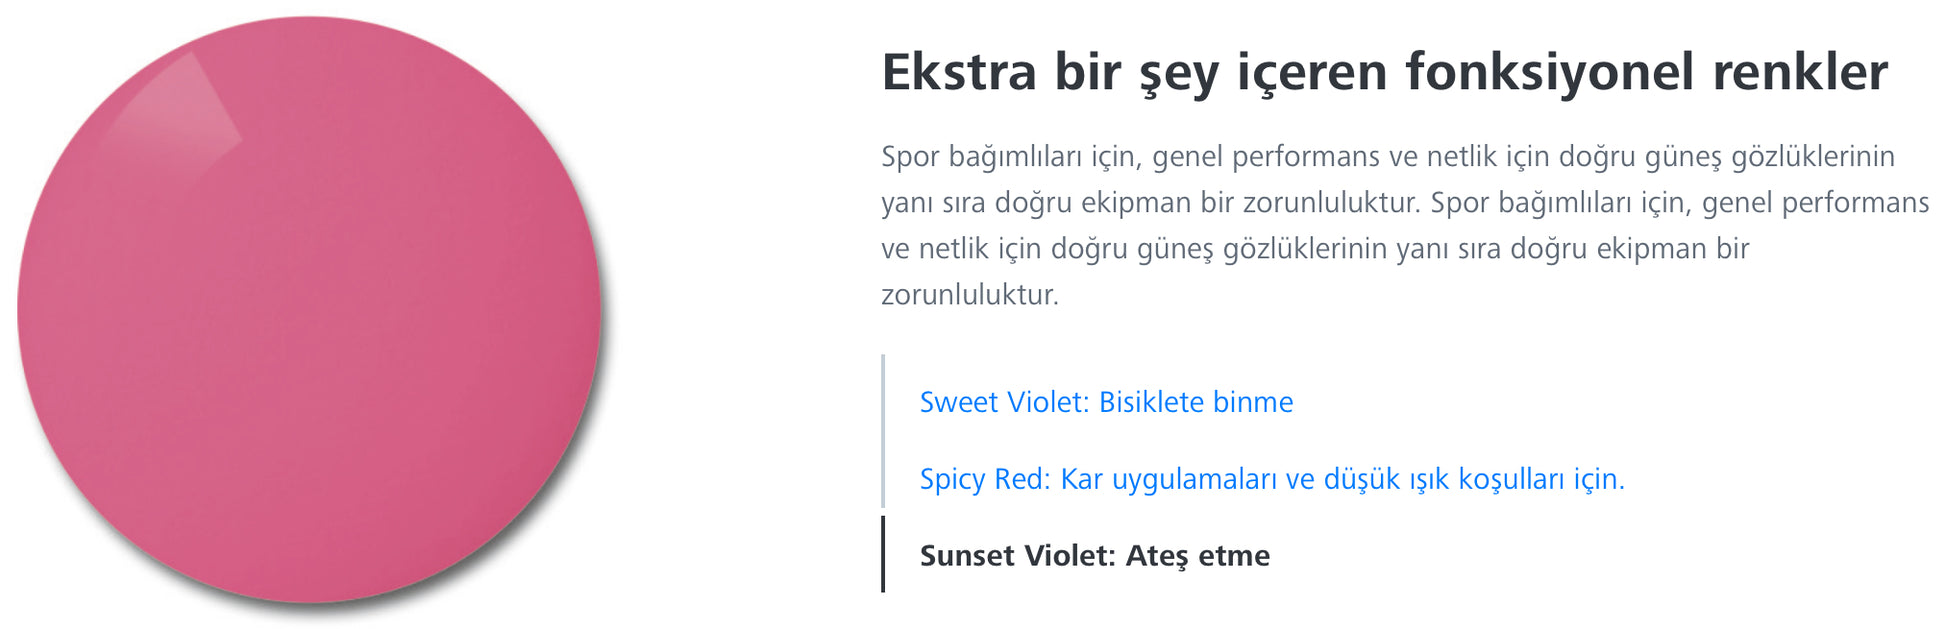The image size is (1946, 629).
Task: Click the dark indicator bar beside Sunset Violet
Action: pyautogui.click(x=883, y=554)
